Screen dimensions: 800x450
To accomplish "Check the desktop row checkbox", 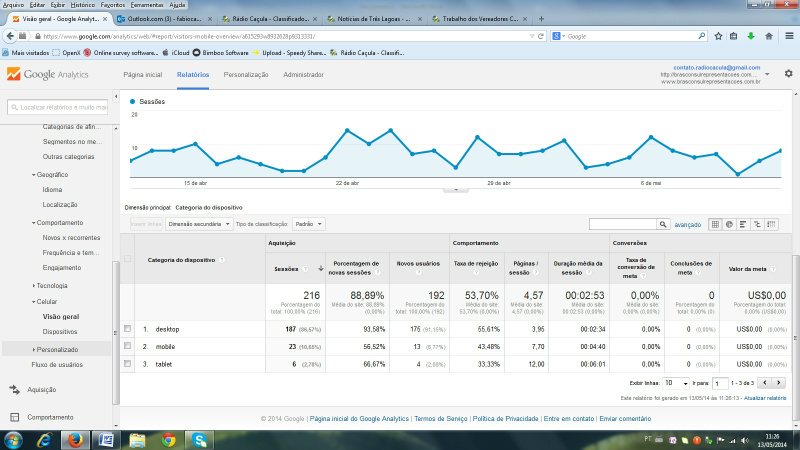I will 127,328.
